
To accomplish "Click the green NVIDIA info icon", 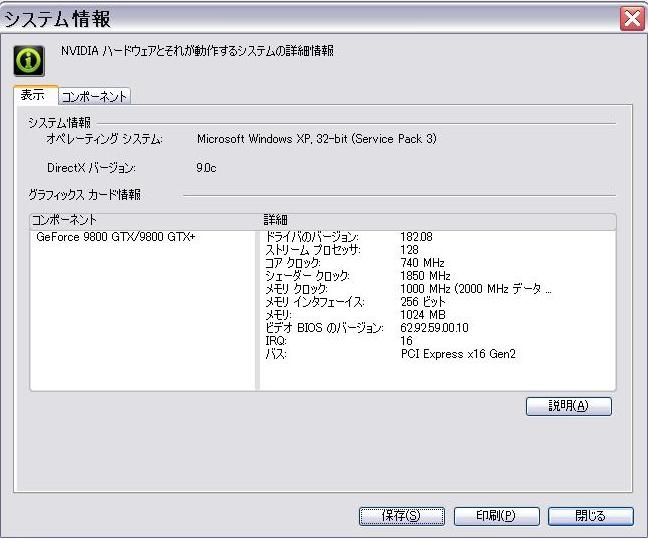I will tap(29, 61).
